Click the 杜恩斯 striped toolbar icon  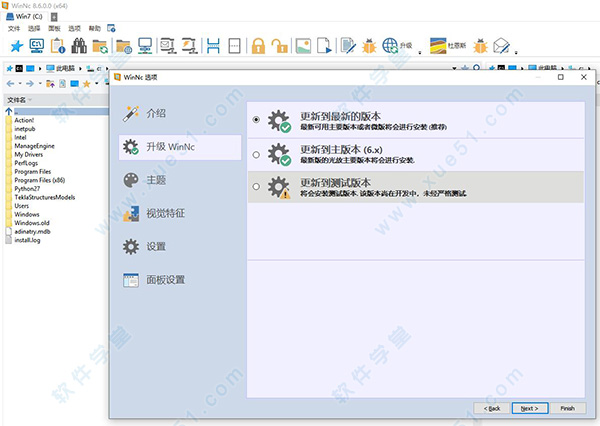click(x=448, y=46)
